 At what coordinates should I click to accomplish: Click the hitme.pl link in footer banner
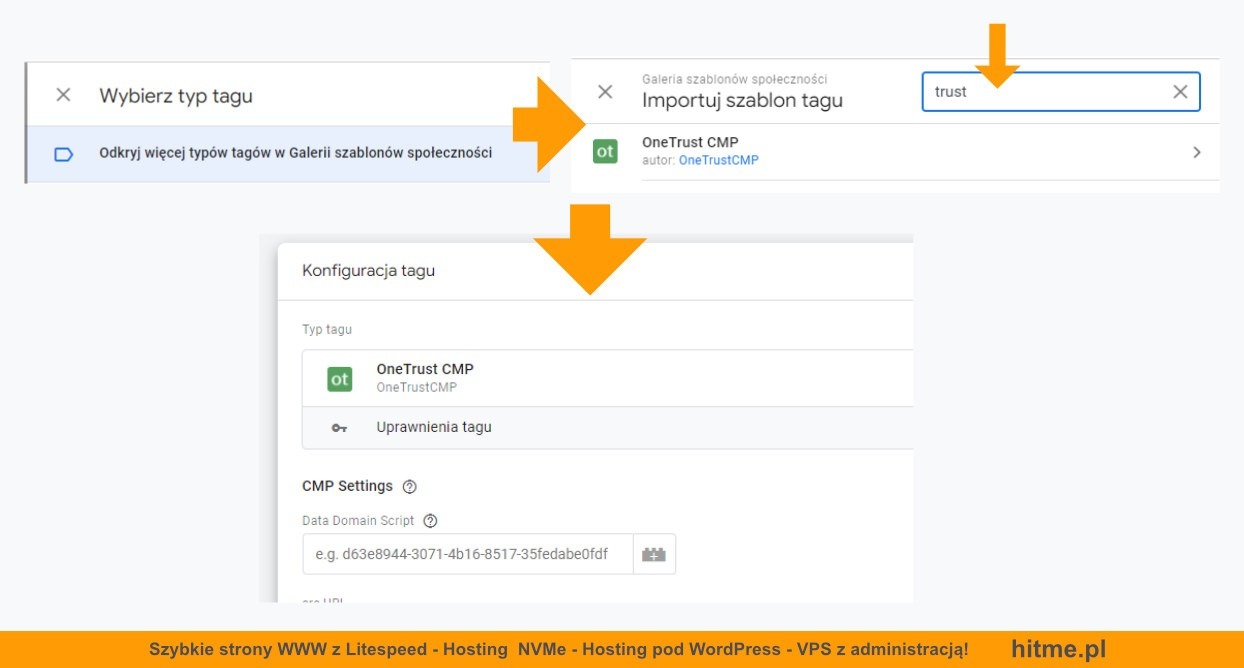point(1058,649)
